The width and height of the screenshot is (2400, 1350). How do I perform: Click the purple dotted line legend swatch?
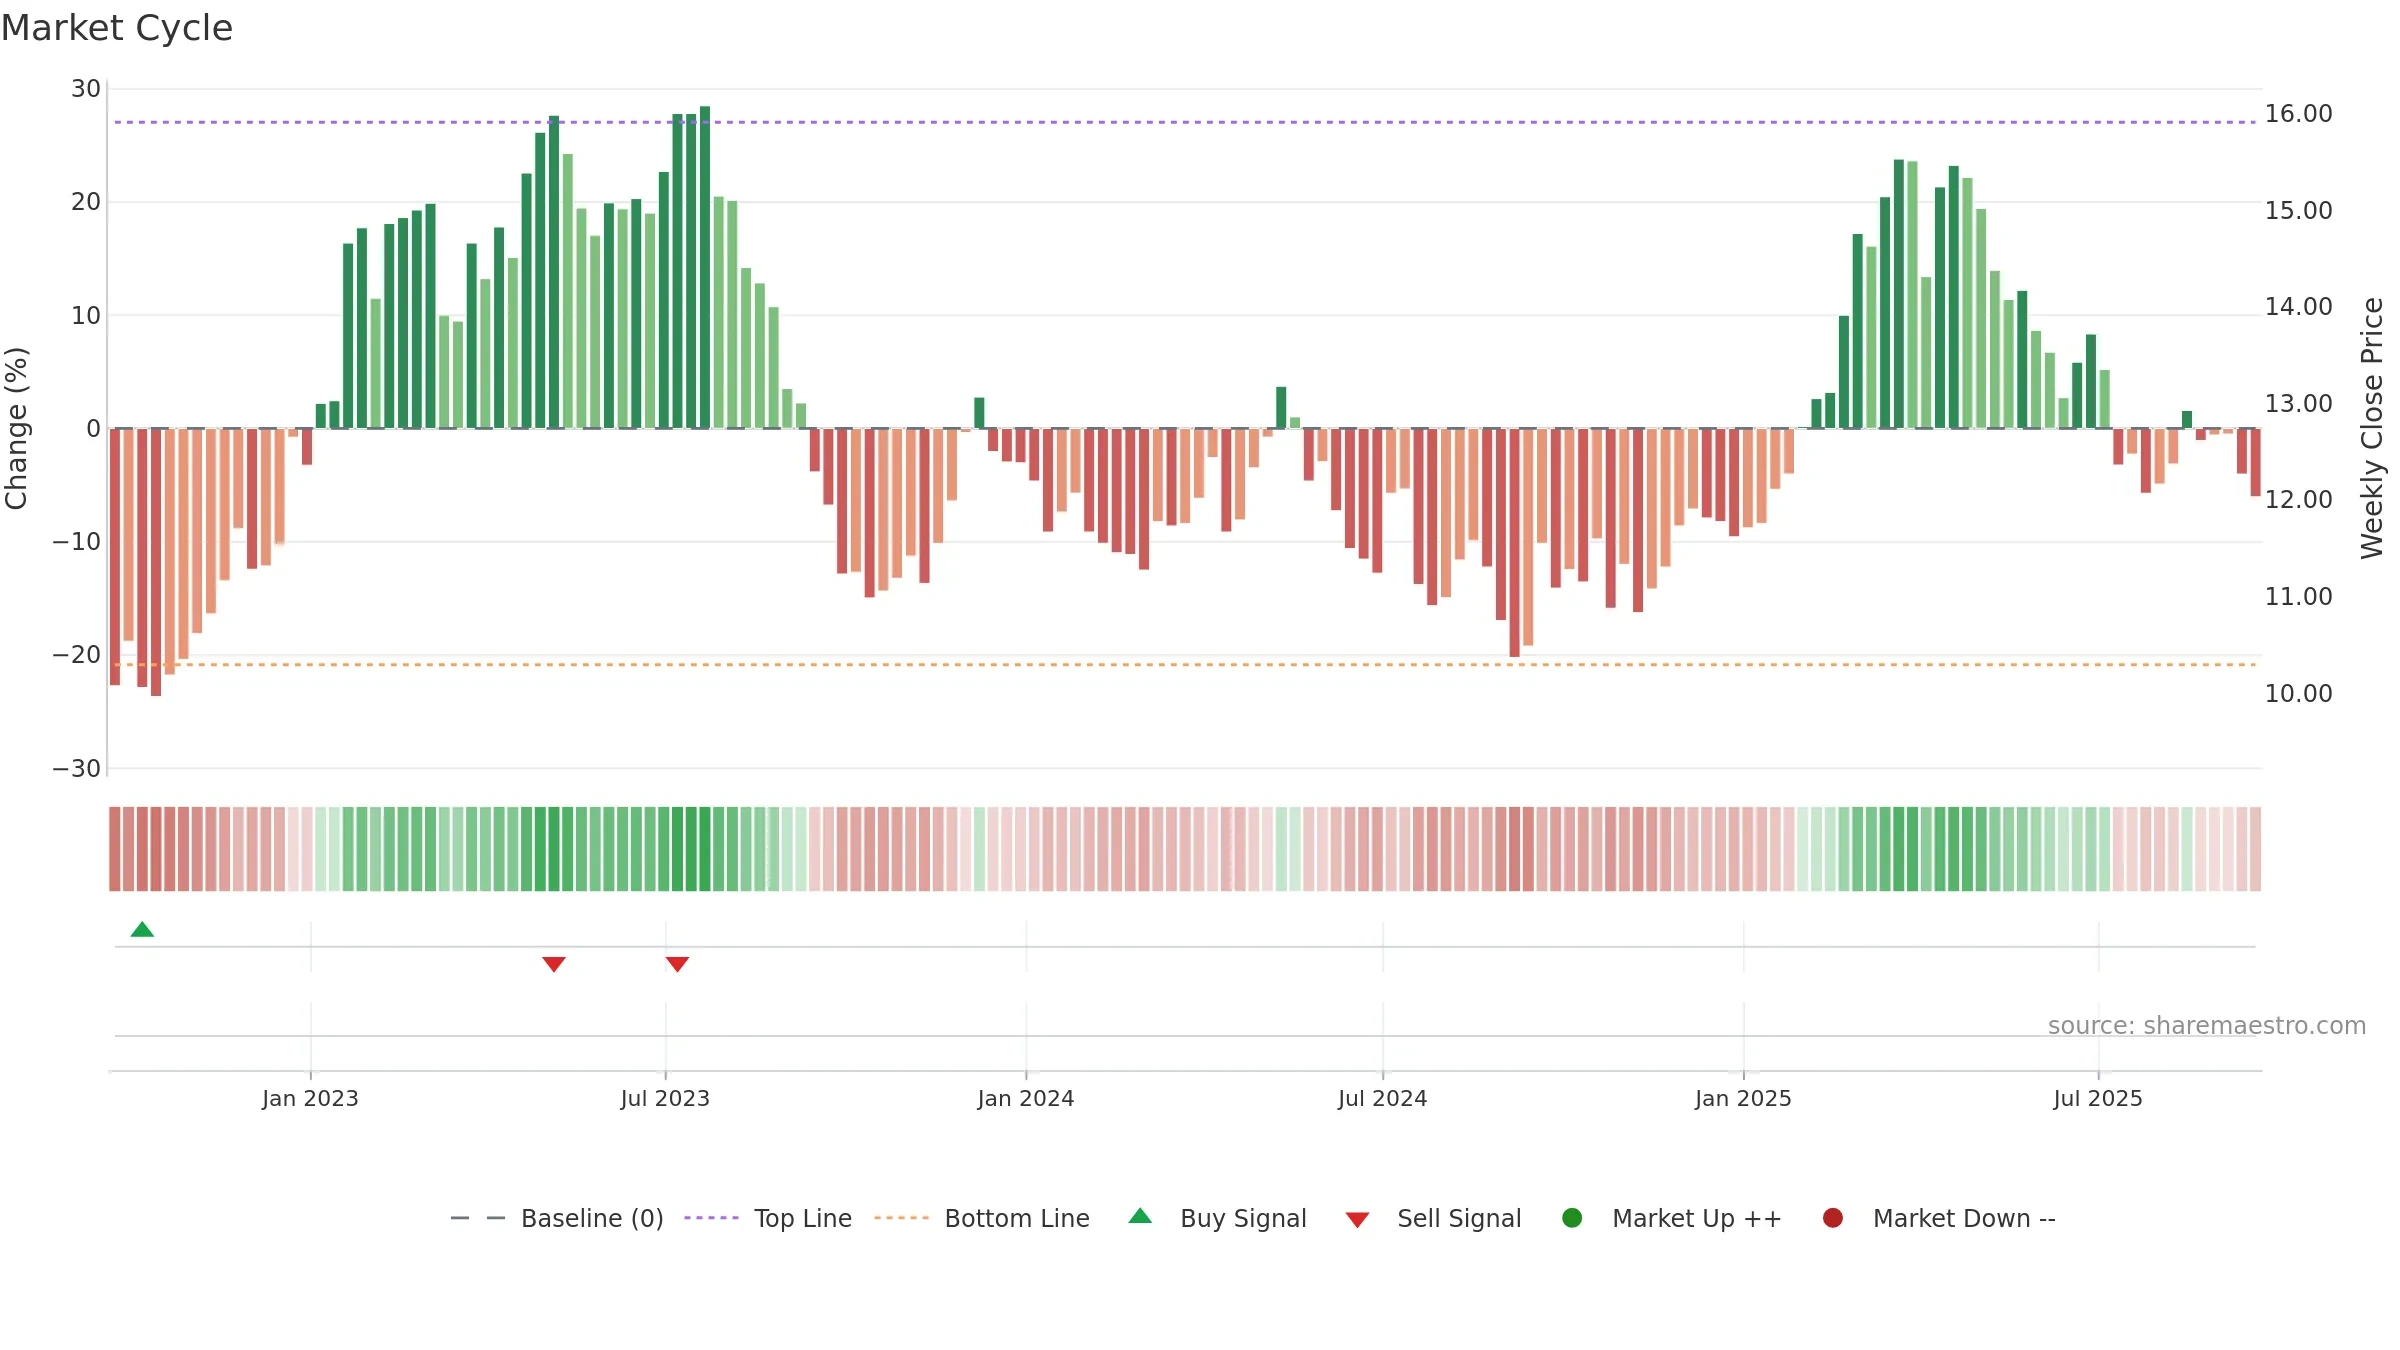click(711, 1218)
